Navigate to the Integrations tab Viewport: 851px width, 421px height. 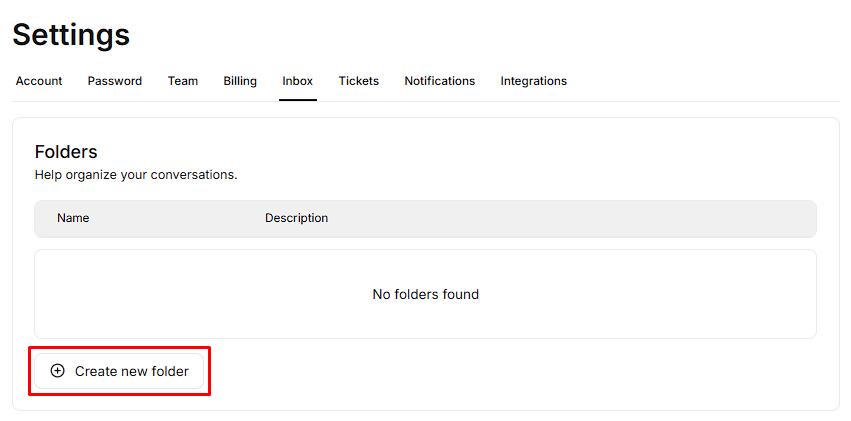pos(534,81)
